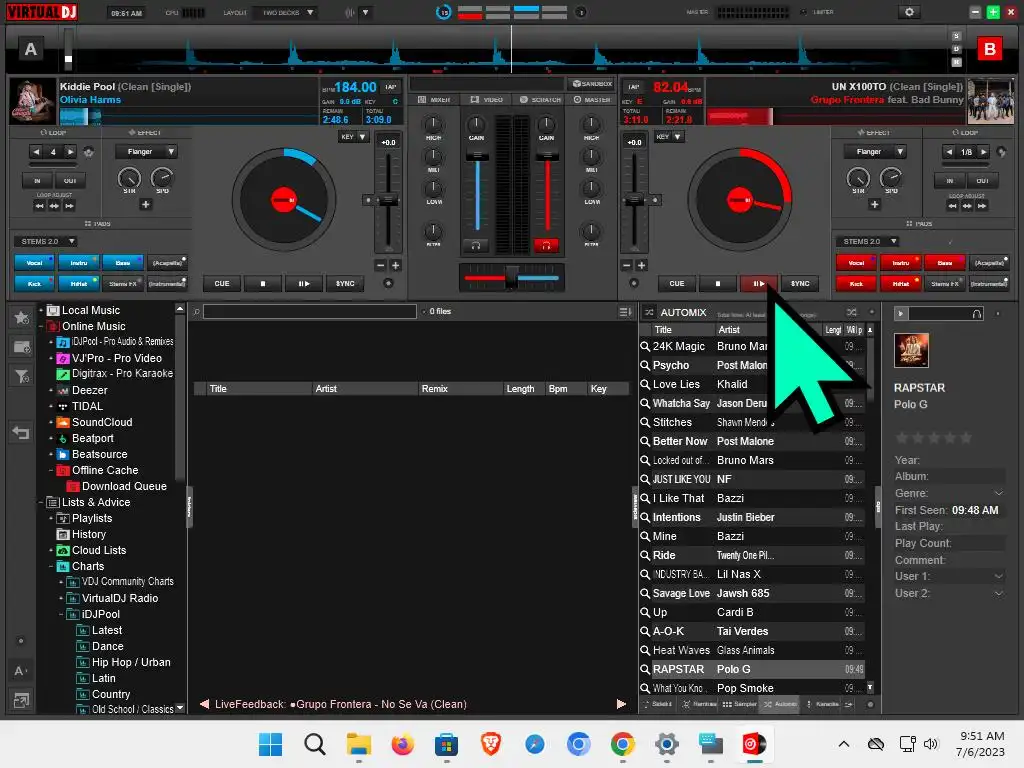Open favorites star sidebar icon
This screenshot has width=1024, height=768.
pos(22,318)
